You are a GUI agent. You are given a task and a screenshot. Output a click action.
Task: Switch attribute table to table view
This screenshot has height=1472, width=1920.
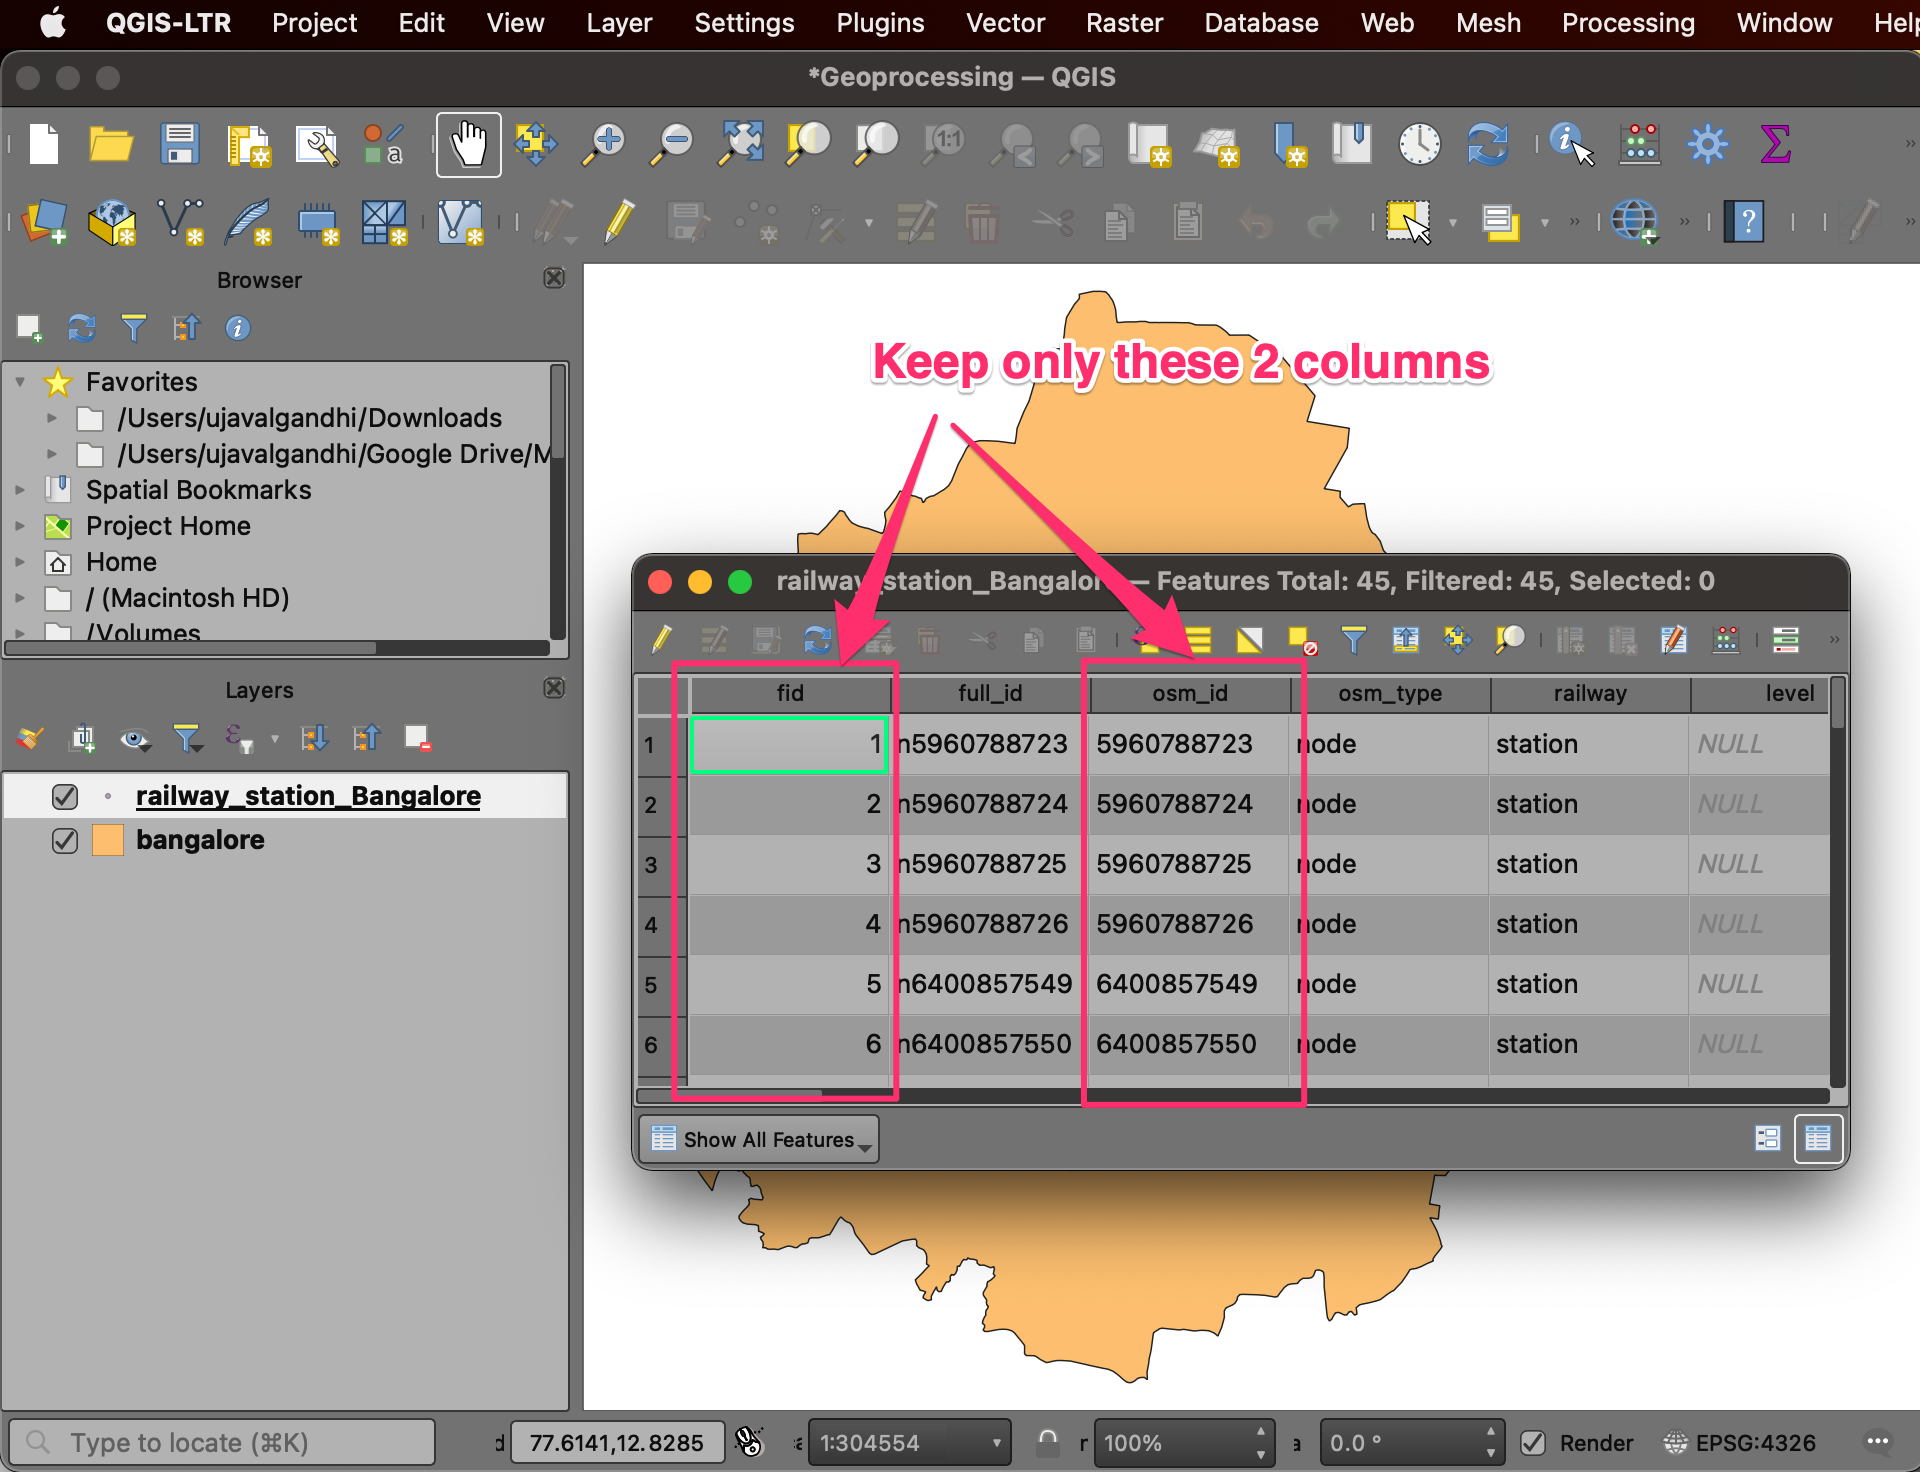point(1818,1139)
